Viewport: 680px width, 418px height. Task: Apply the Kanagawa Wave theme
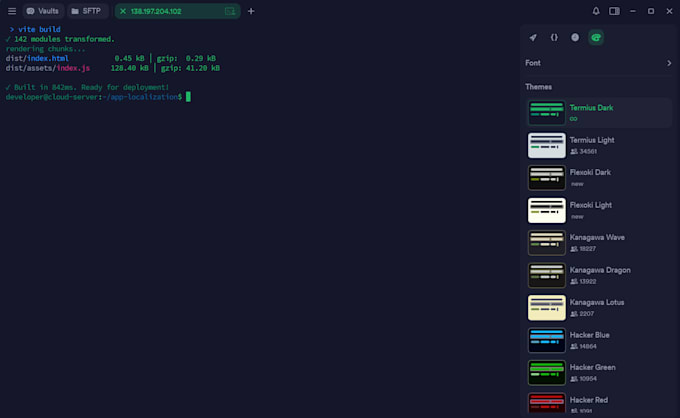[599, 243]
